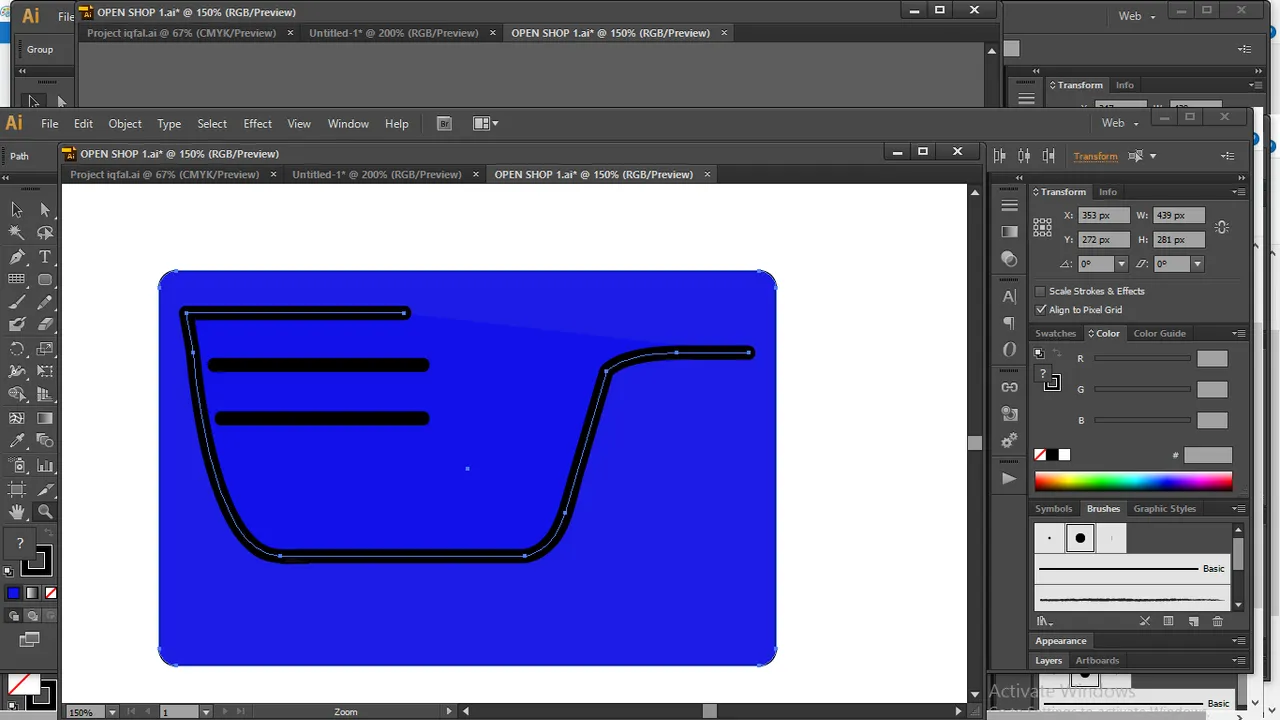Open the rotate angle dropdown
The image size is (1280, 720).
[x=1121, y=264]
